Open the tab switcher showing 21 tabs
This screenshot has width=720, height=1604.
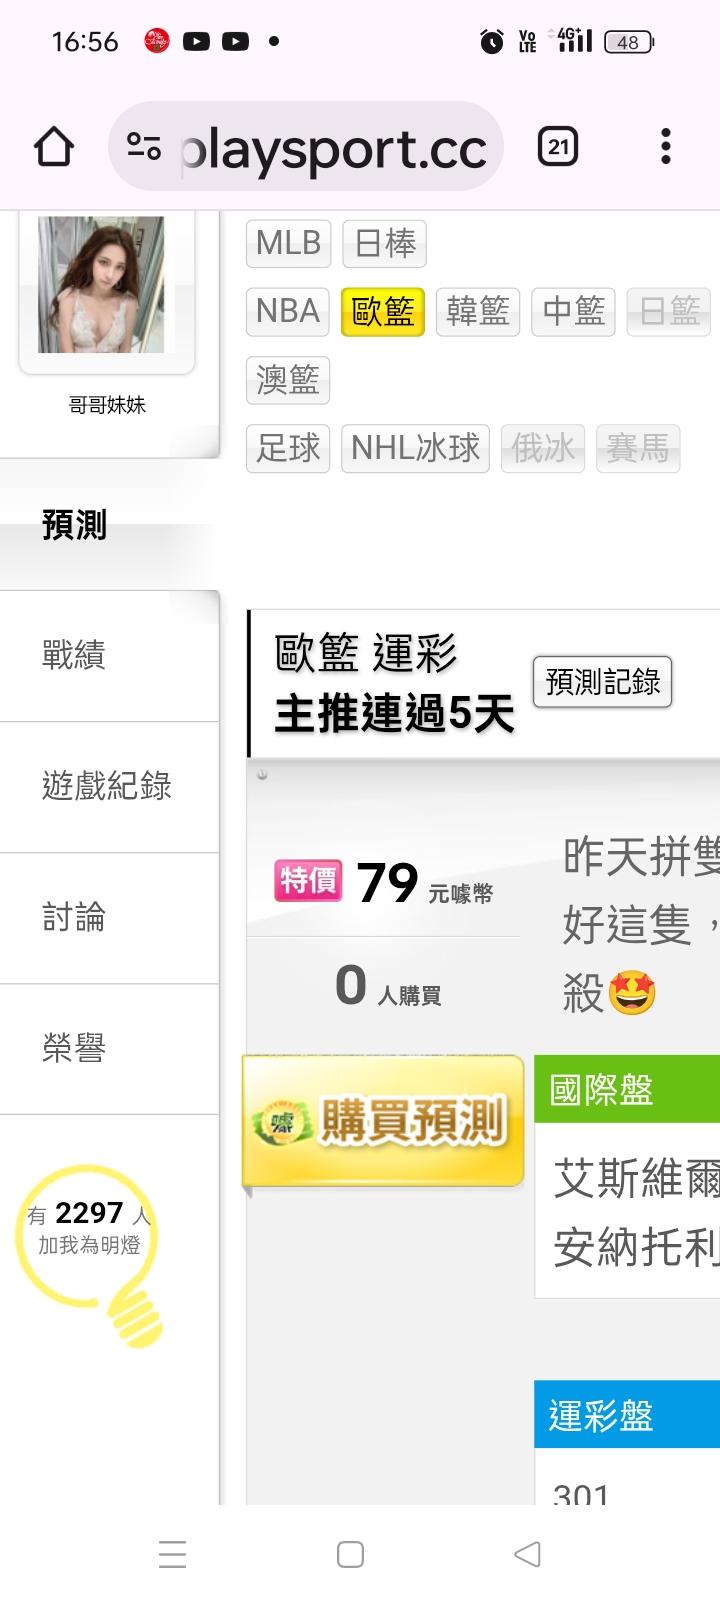[x=558, y=148]
